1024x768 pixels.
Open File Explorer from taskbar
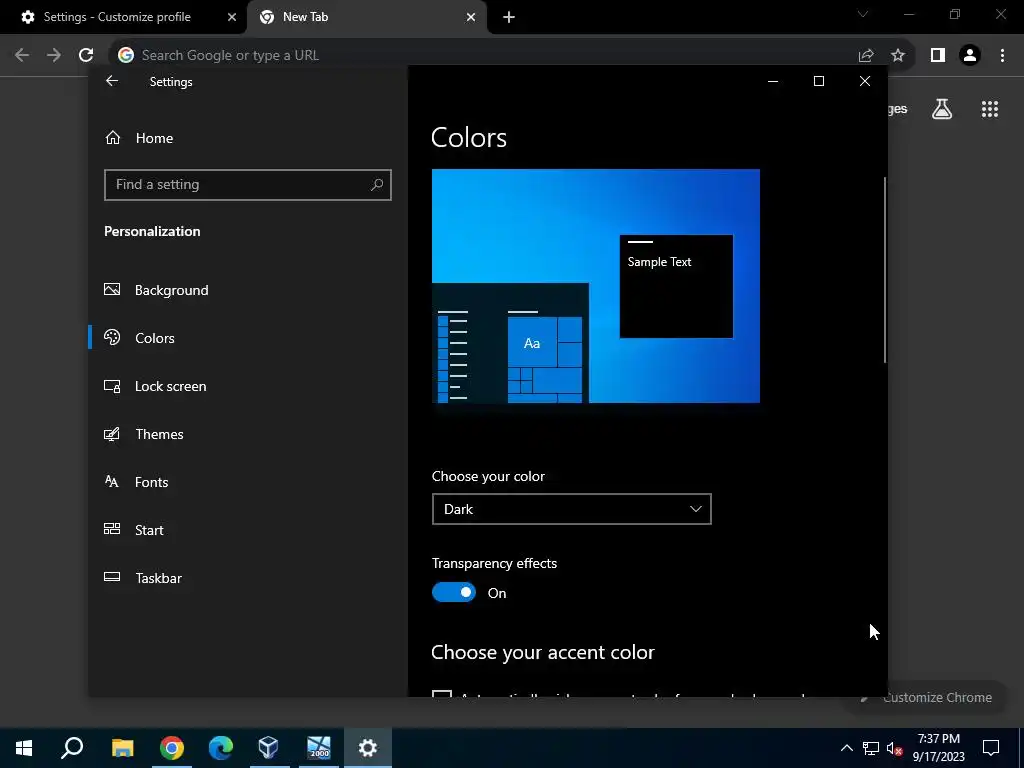point(122,748)
